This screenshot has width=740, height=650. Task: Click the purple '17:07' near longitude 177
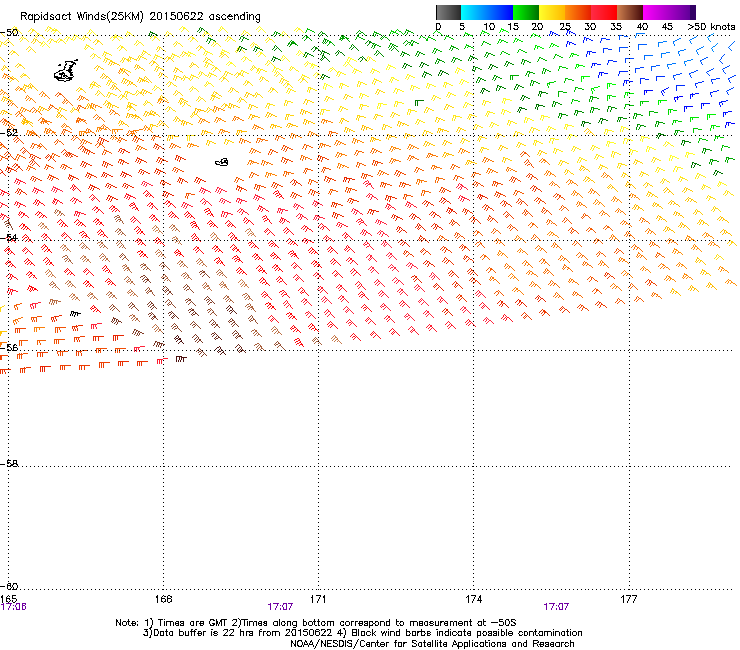(x=556, y=607)
